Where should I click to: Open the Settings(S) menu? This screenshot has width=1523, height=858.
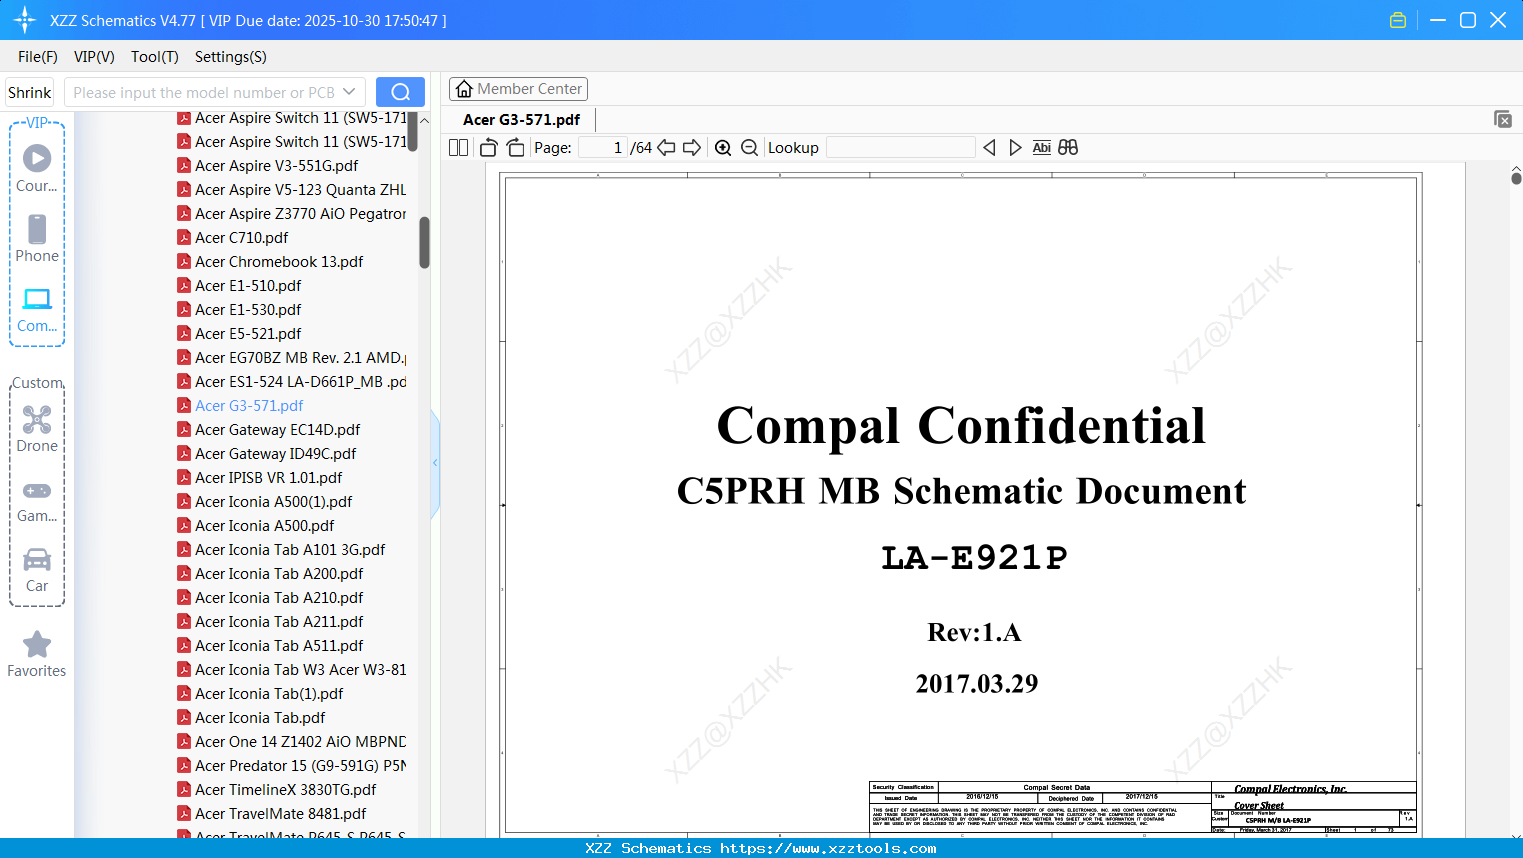click(x=231, y=57)
